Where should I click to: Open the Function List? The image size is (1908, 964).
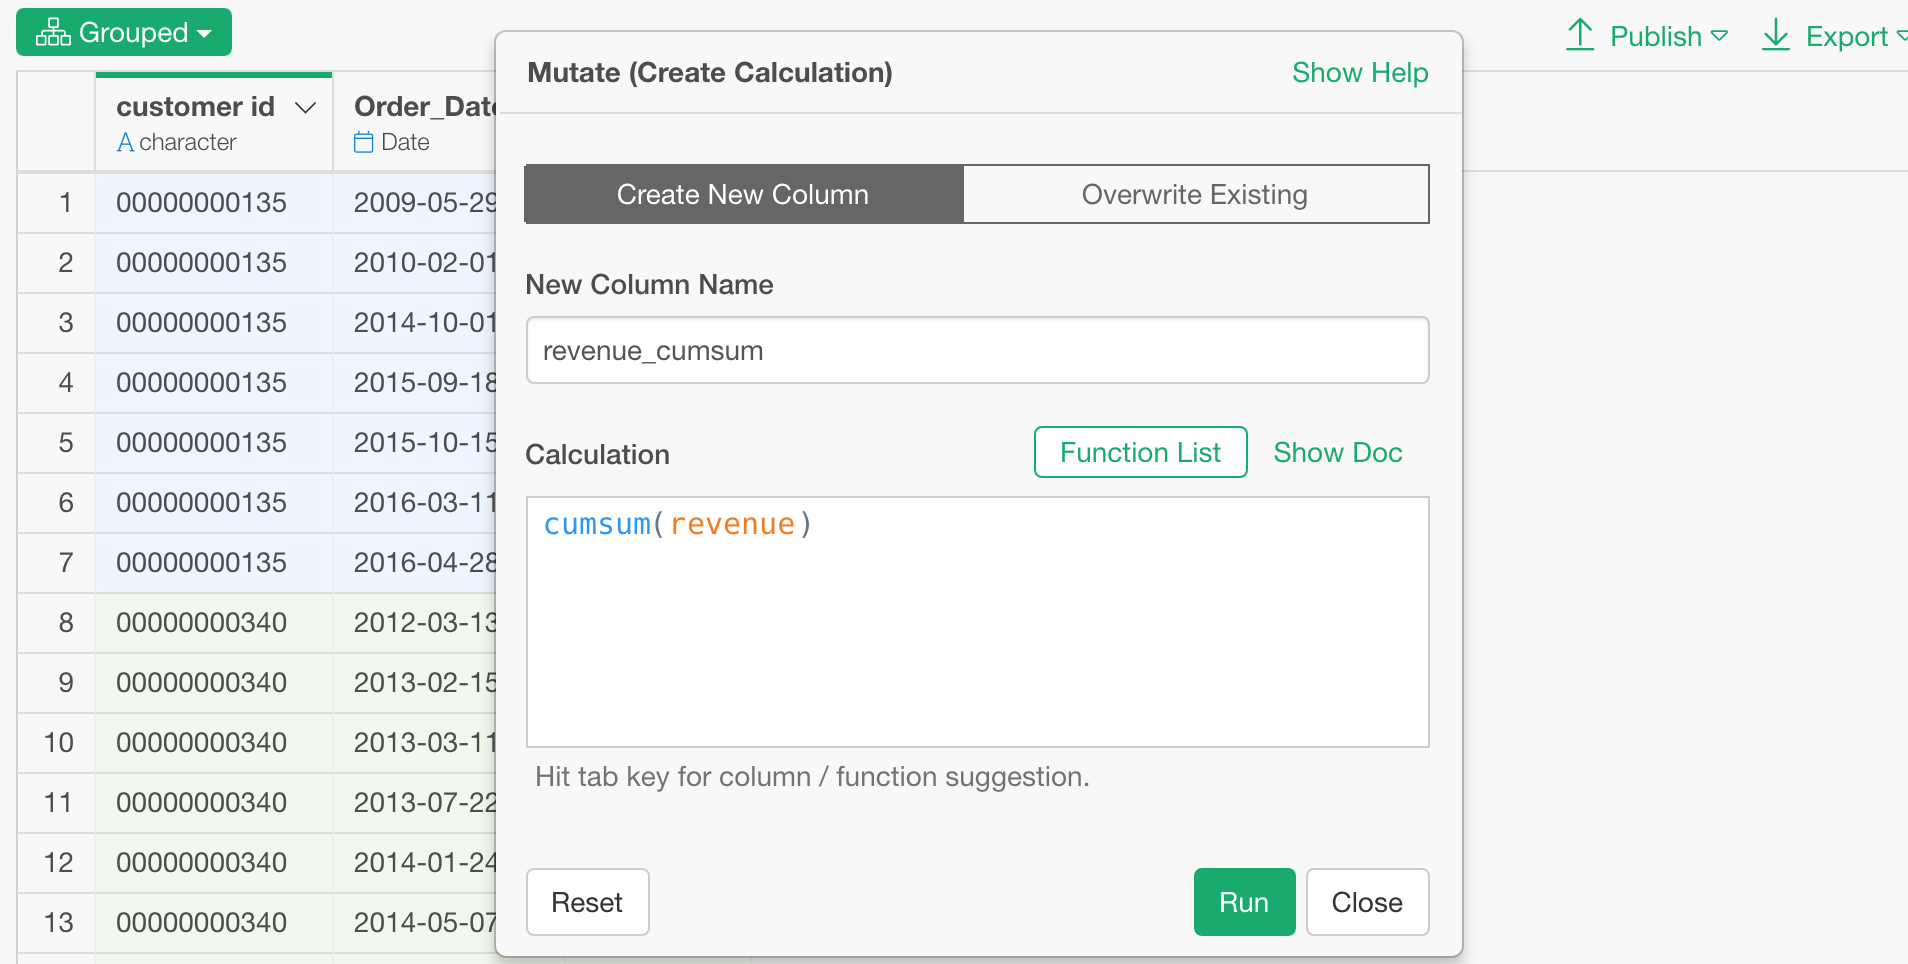click(x=1140, y=452)
